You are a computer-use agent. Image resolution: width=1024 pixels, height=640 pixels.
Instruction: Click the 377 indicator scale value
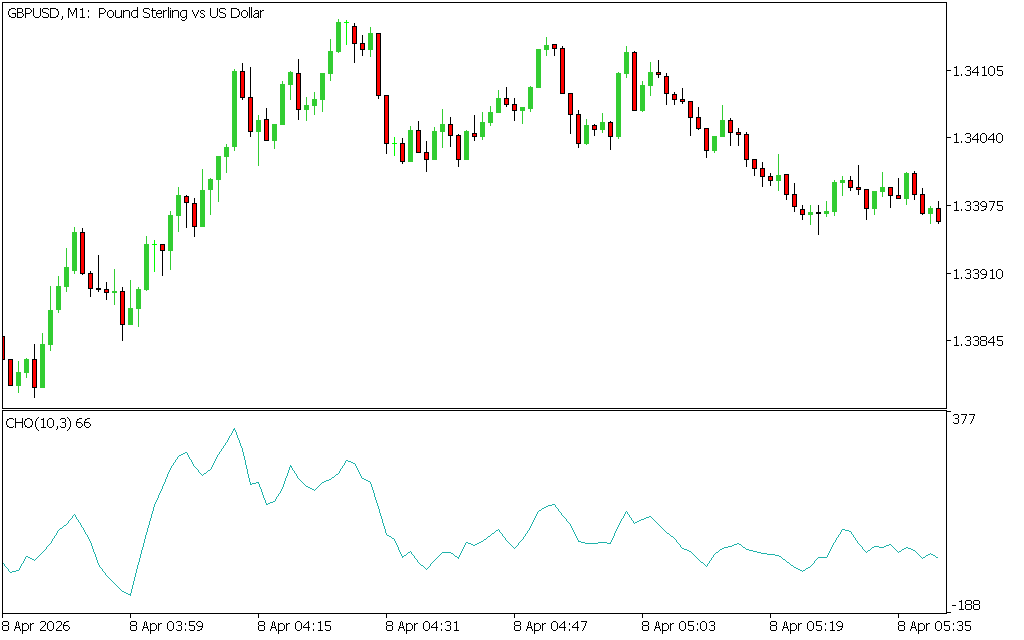(964, 419)
